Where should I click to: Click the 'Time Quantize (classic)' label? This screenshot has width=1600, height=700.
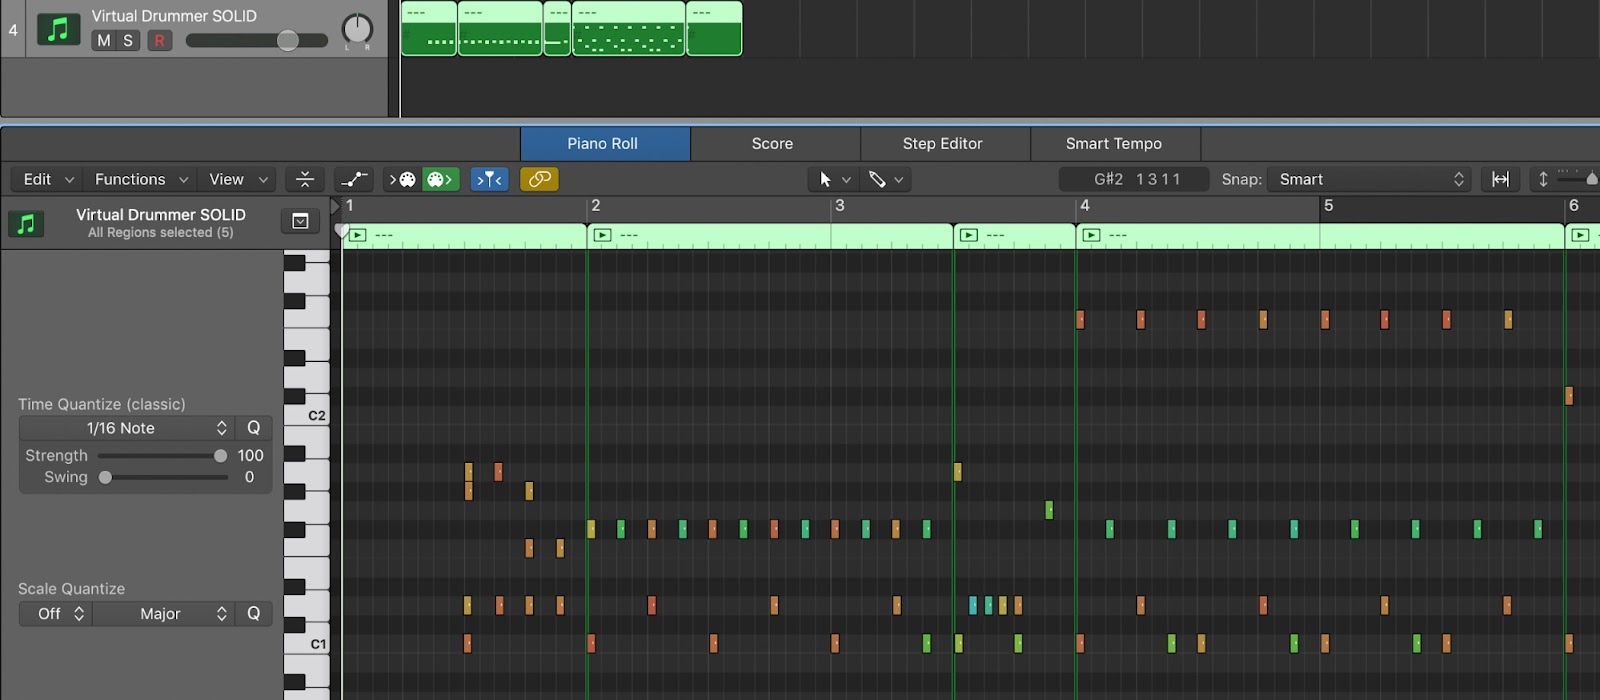pyautogui.click(x=101, y=404)
